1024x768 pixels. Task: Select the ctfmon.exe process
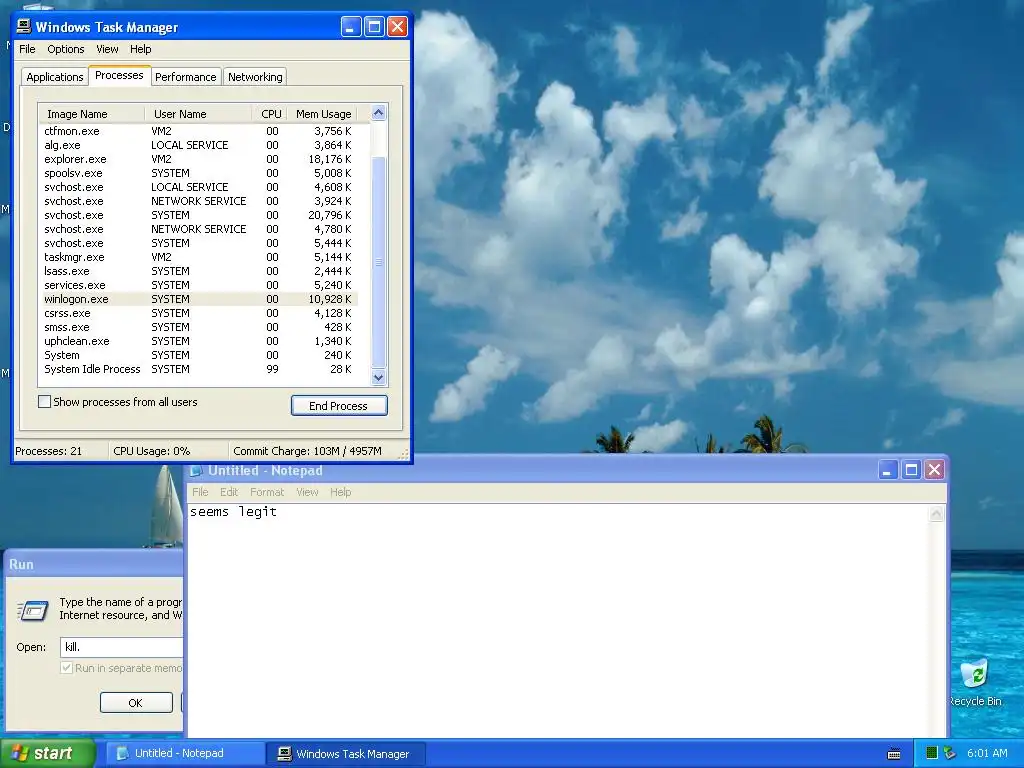point(199,131)
